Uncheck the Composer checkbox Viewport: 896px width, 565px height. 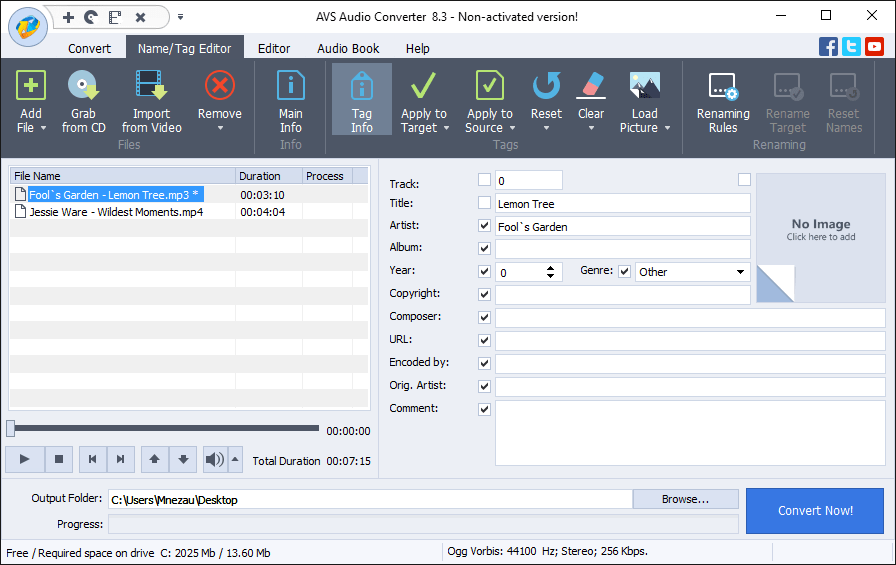tap(484, 317)
